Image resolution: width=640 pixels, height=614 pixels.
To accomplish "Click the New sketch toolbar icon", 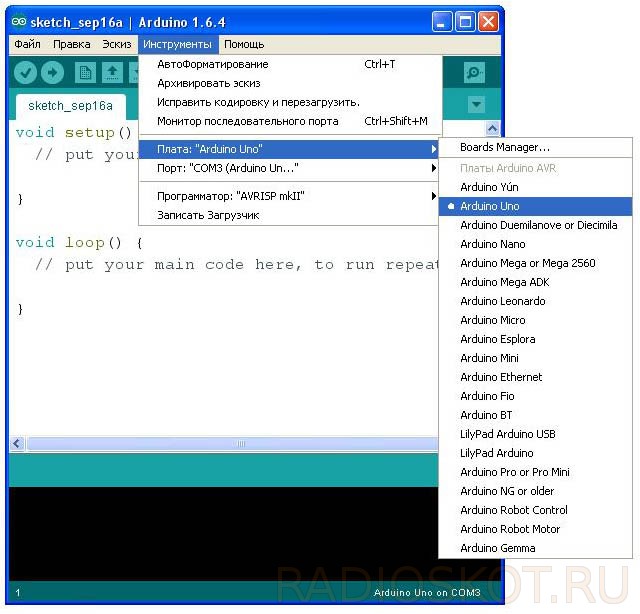I will click(x=85, y=73).
